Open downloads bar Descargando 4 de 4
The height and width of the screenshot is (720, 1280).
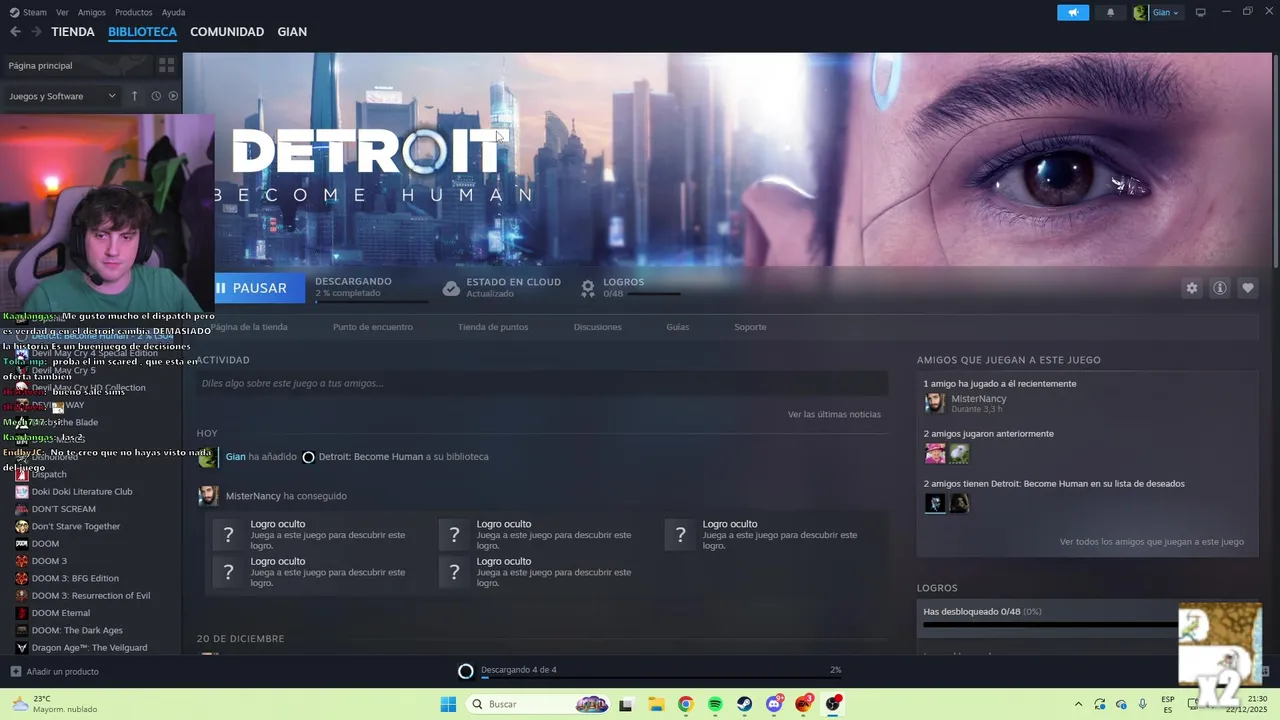point(649,671)
